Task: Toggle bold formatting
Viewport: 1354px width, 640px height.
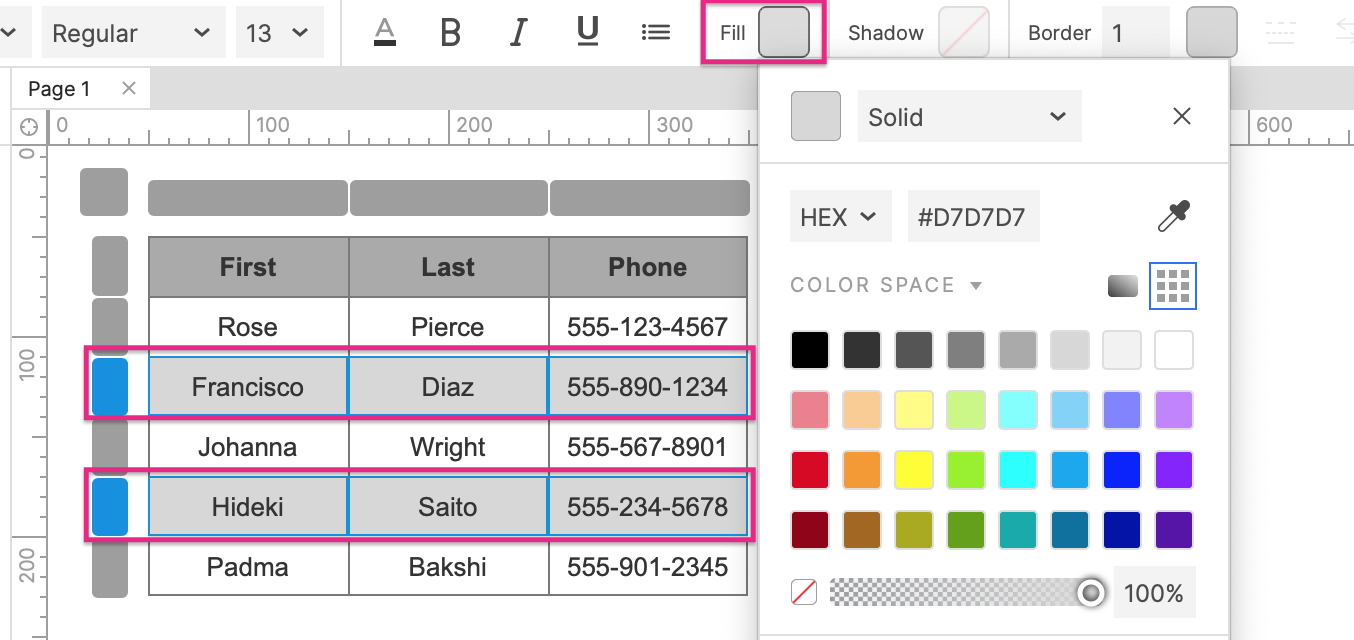Action: (451, 33)
